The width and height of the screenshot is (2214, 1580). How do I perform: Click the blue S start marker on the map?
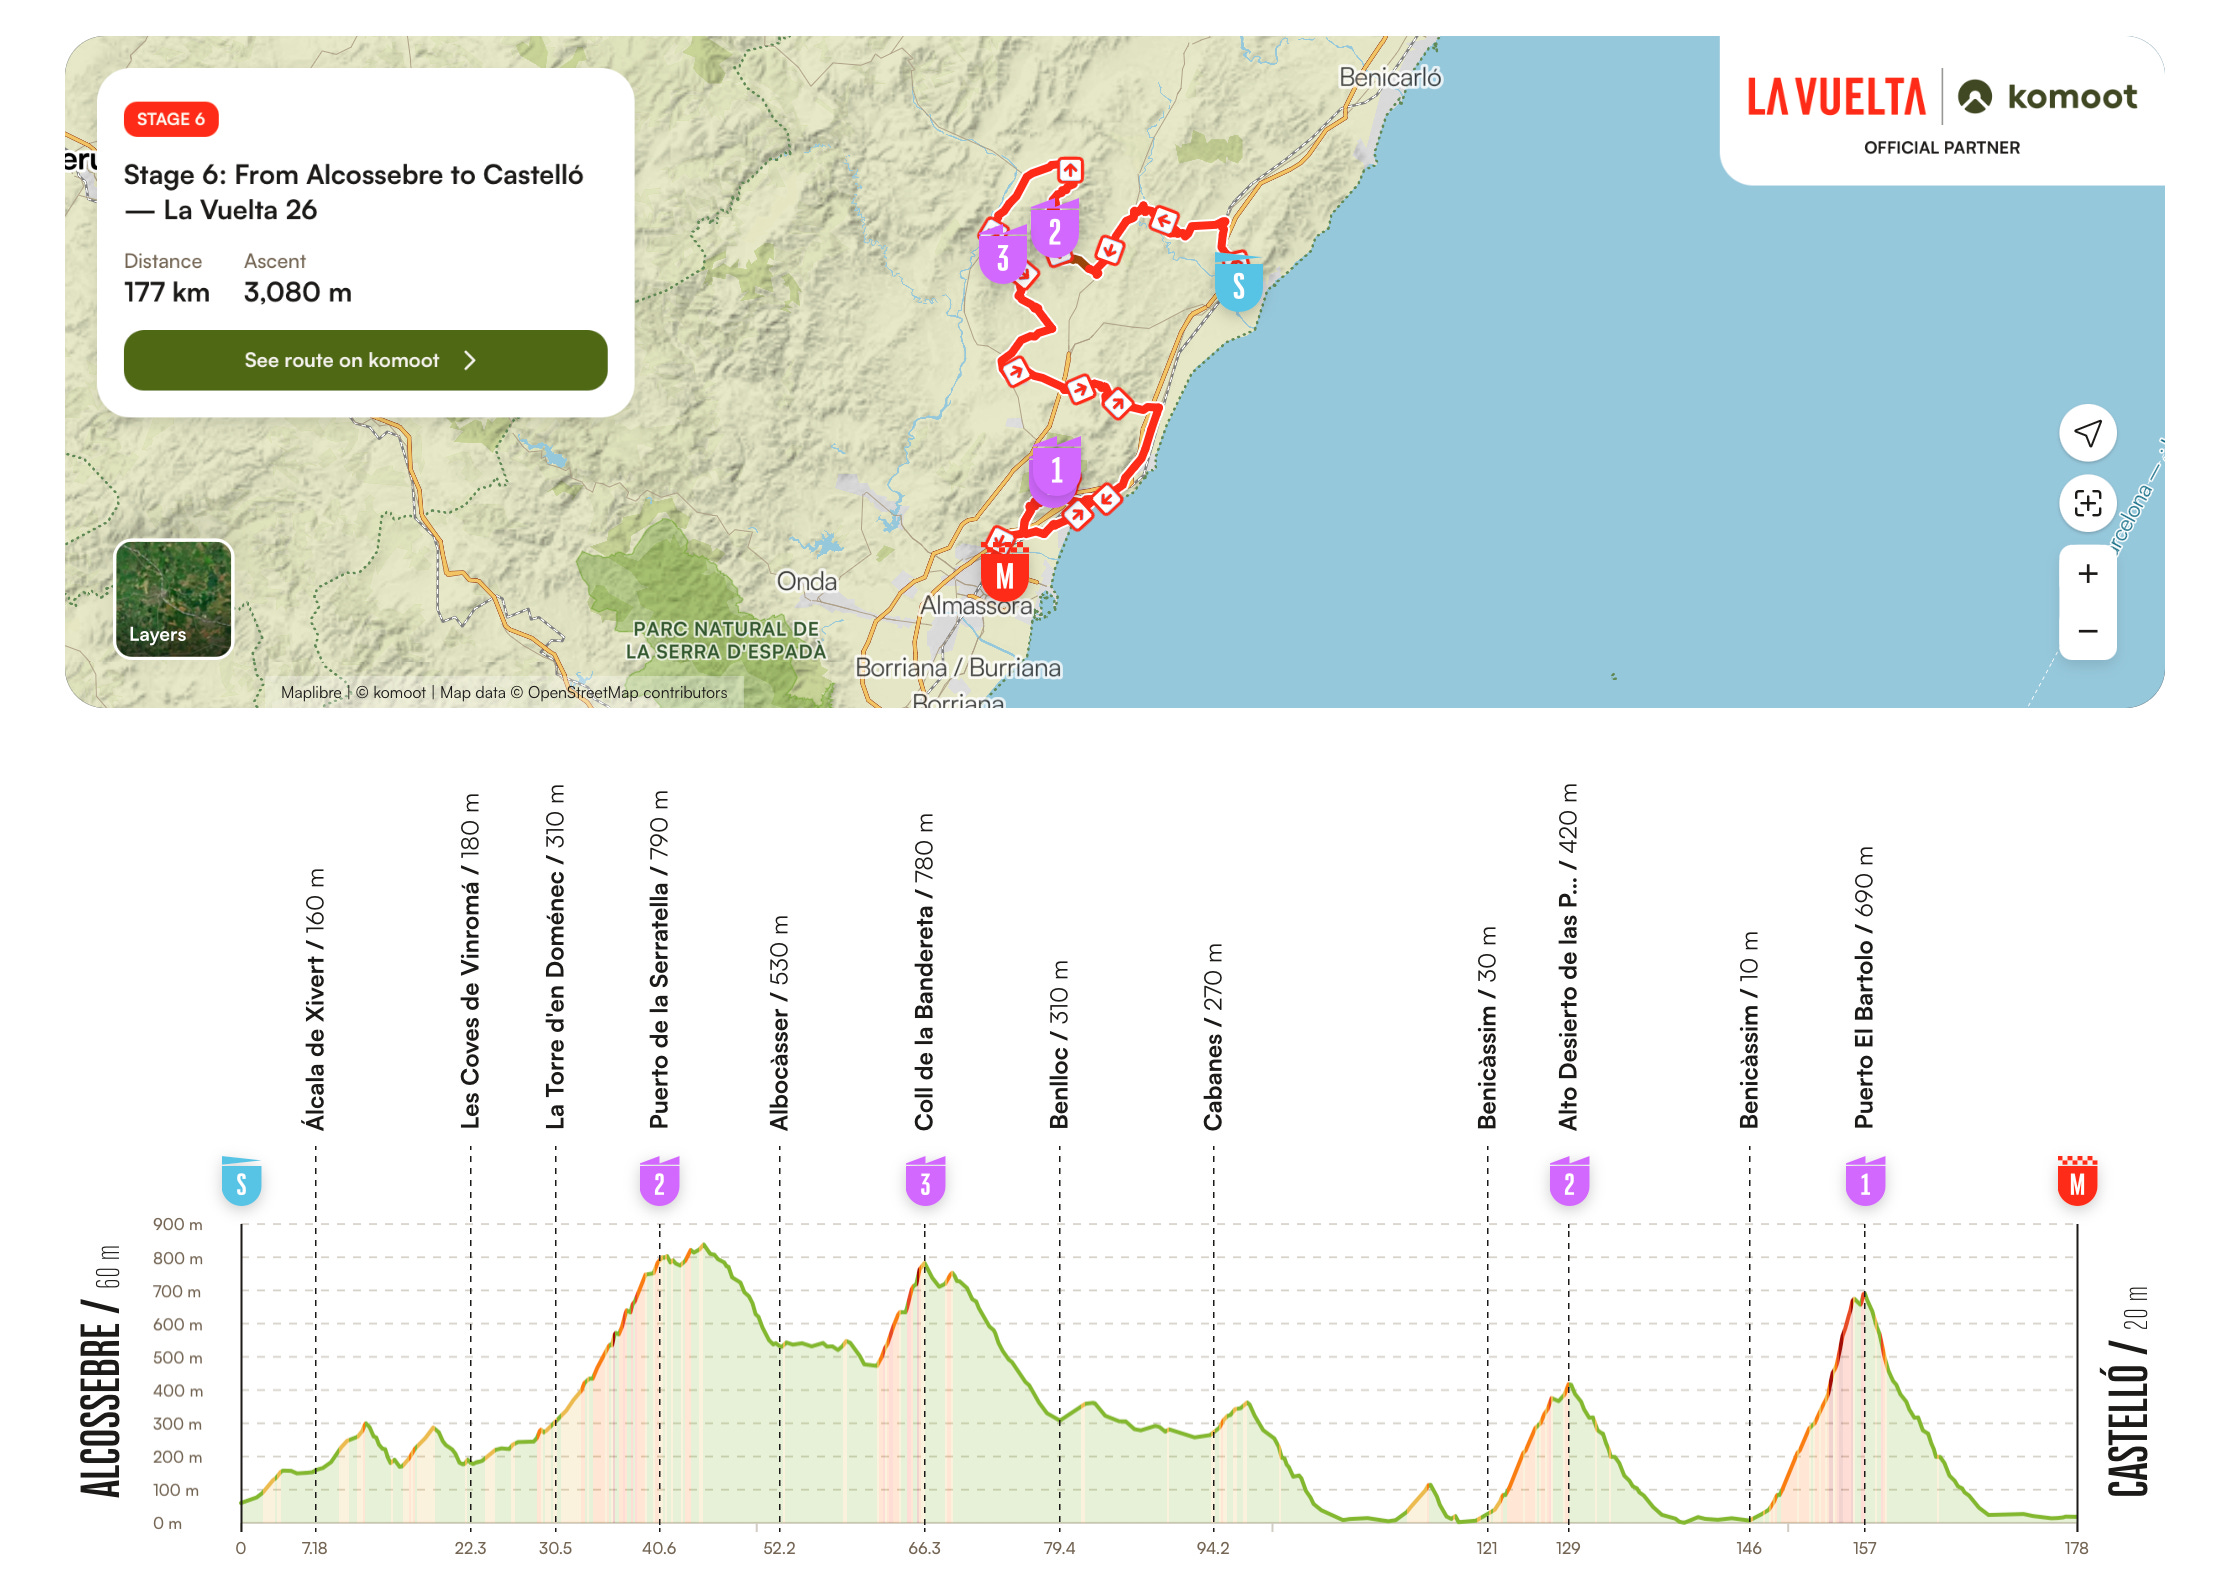coord(1238,284)
